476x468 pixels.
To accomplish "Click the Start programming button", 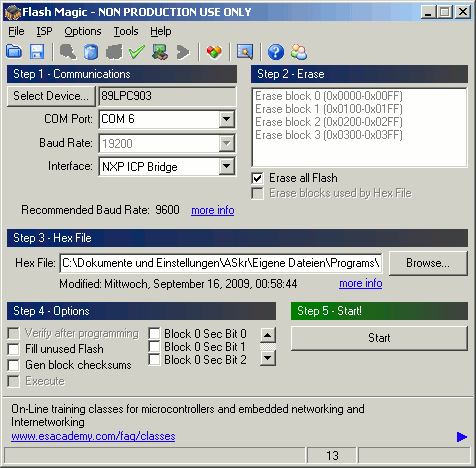I will point(379,338).
